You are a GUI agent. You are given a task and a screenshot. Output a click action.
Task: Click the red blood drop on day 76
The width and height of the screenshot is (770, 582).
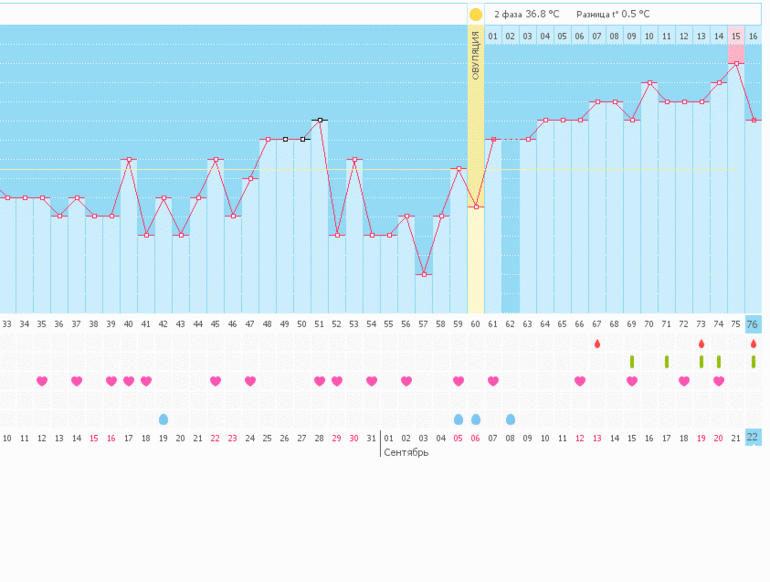click(753, 343)
